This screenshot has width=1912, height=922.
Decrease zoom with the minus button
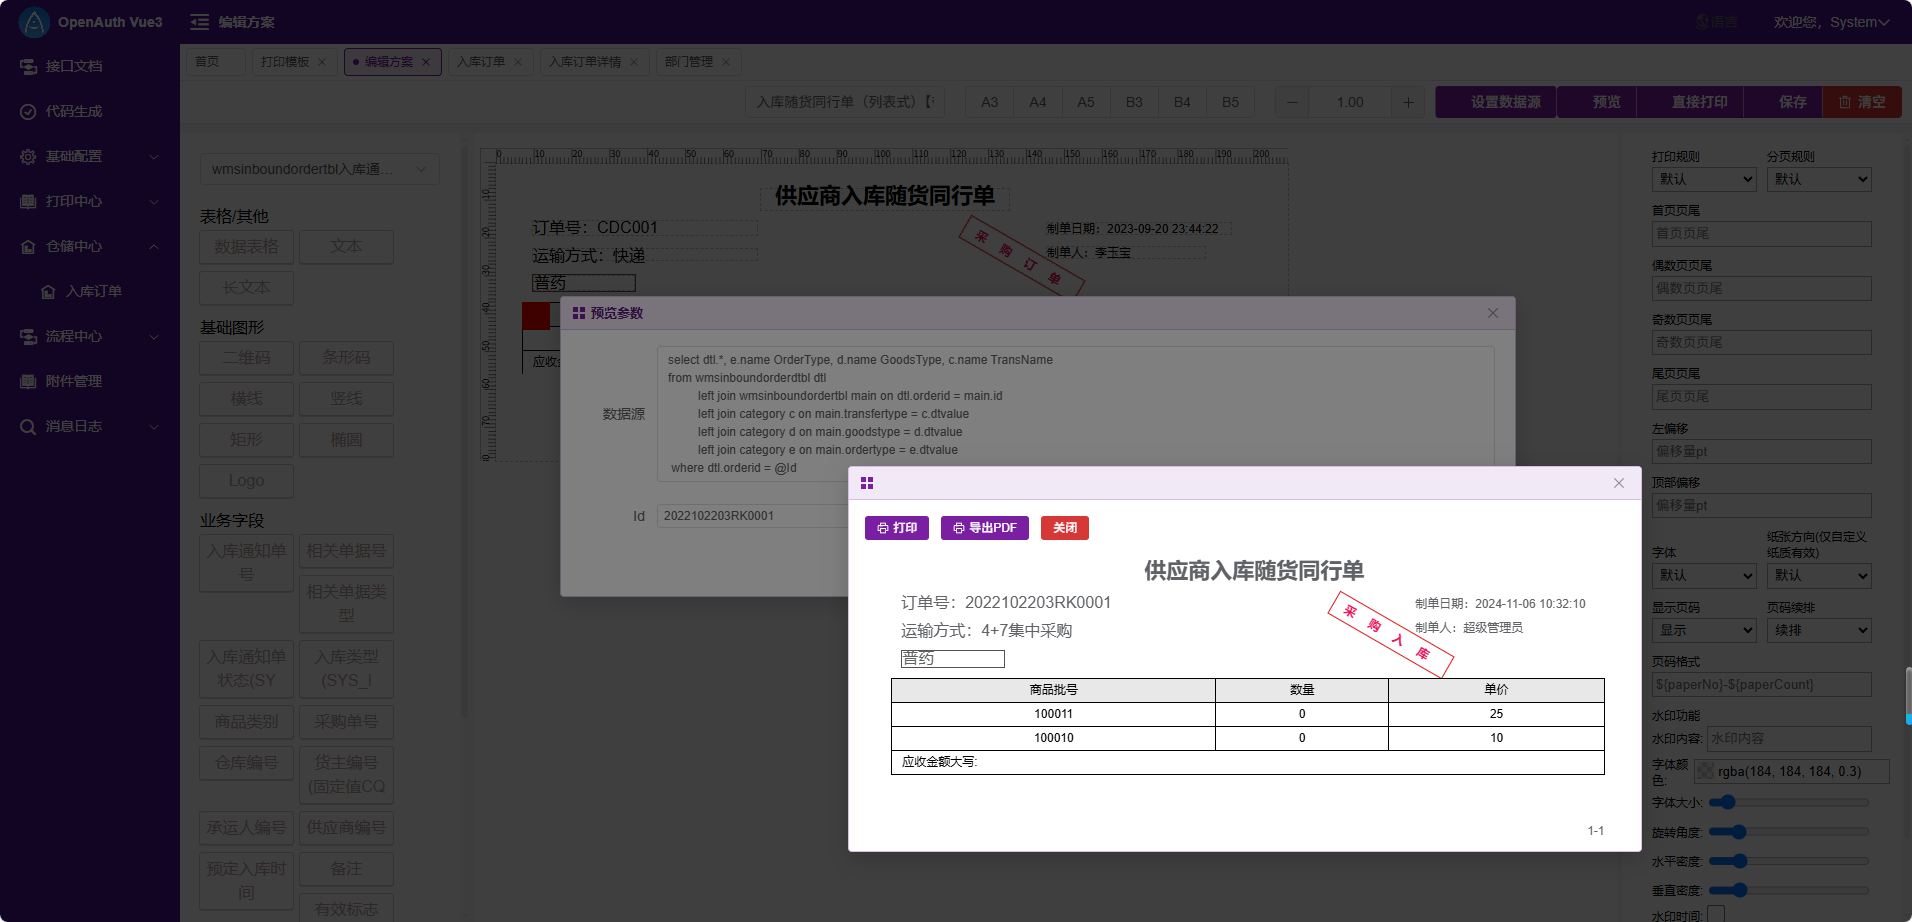[x=1292, y=102]
